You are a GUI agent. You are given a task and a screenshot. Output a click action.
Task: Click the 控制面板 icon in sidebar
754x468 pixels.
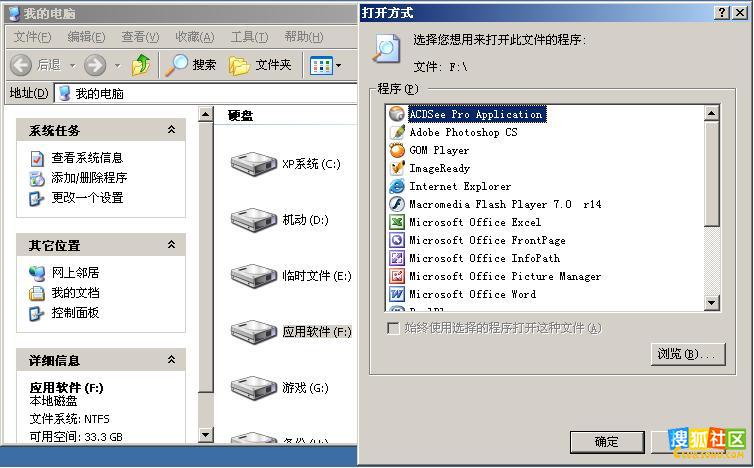(37, 314)
